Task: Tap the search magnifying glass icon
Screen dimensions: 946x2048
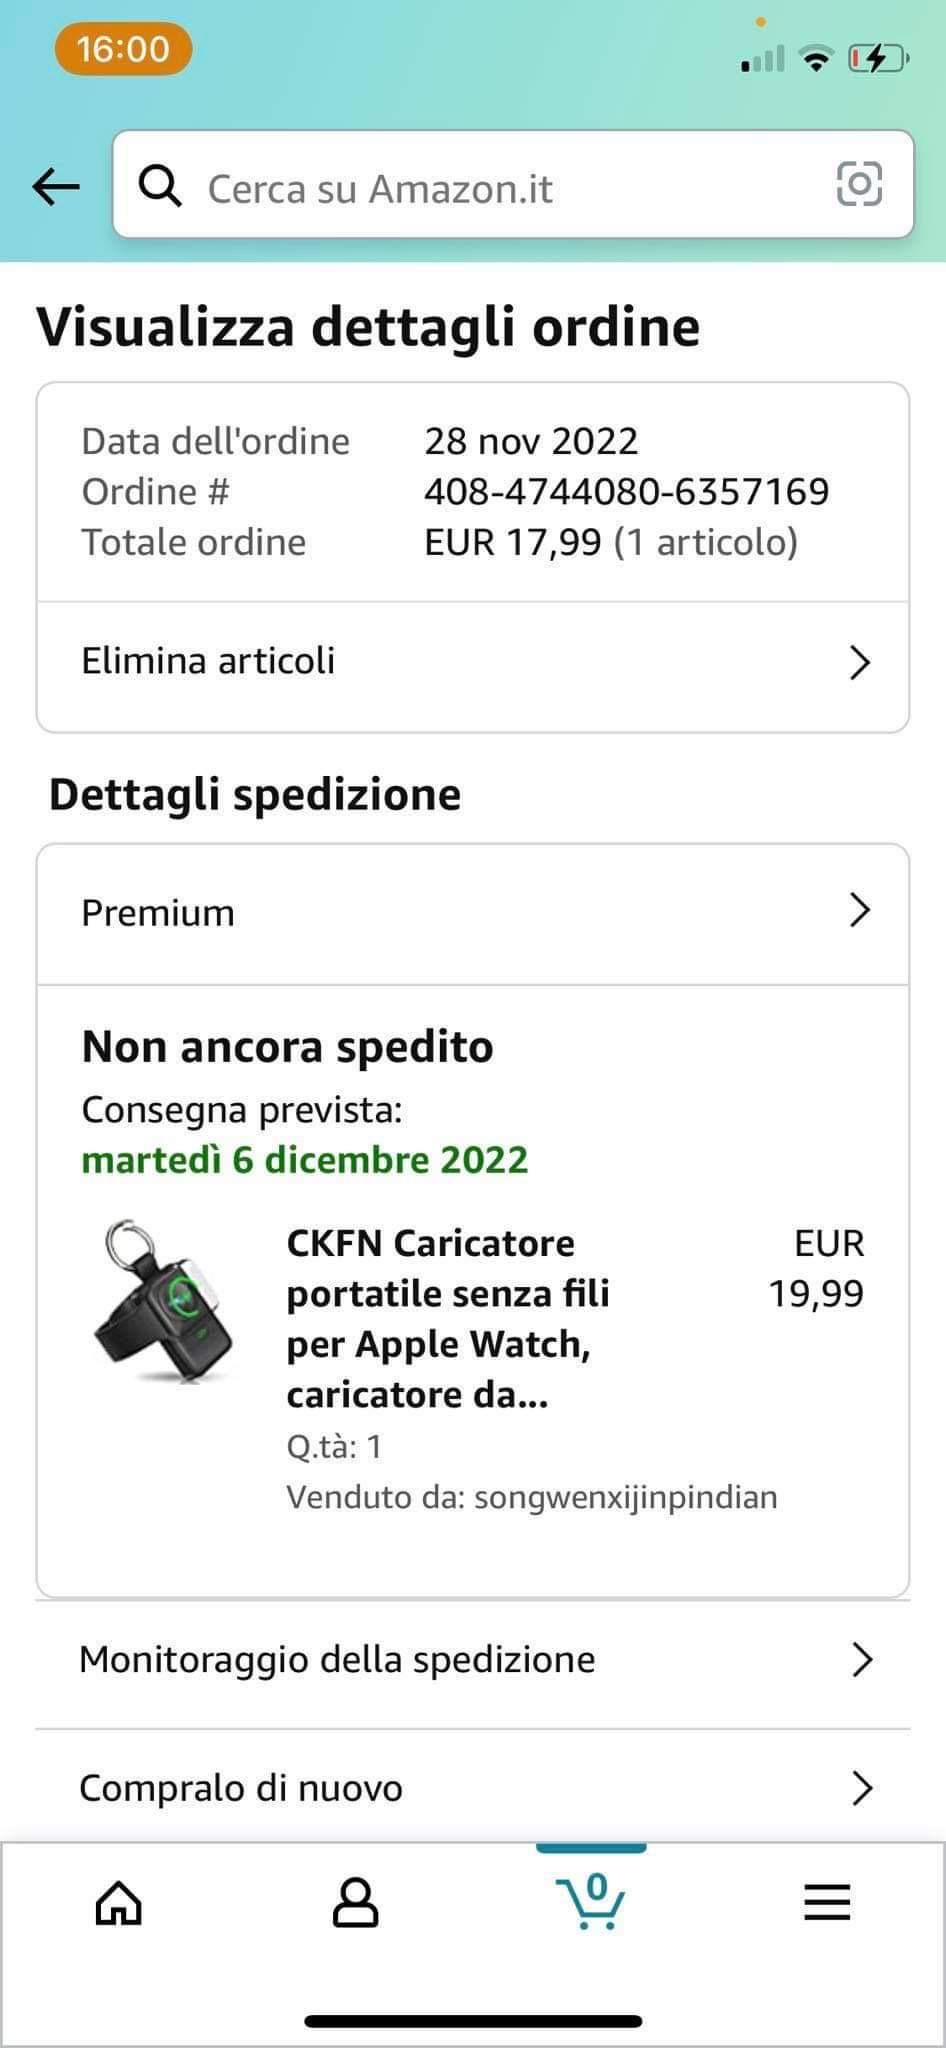Action: 159,186
